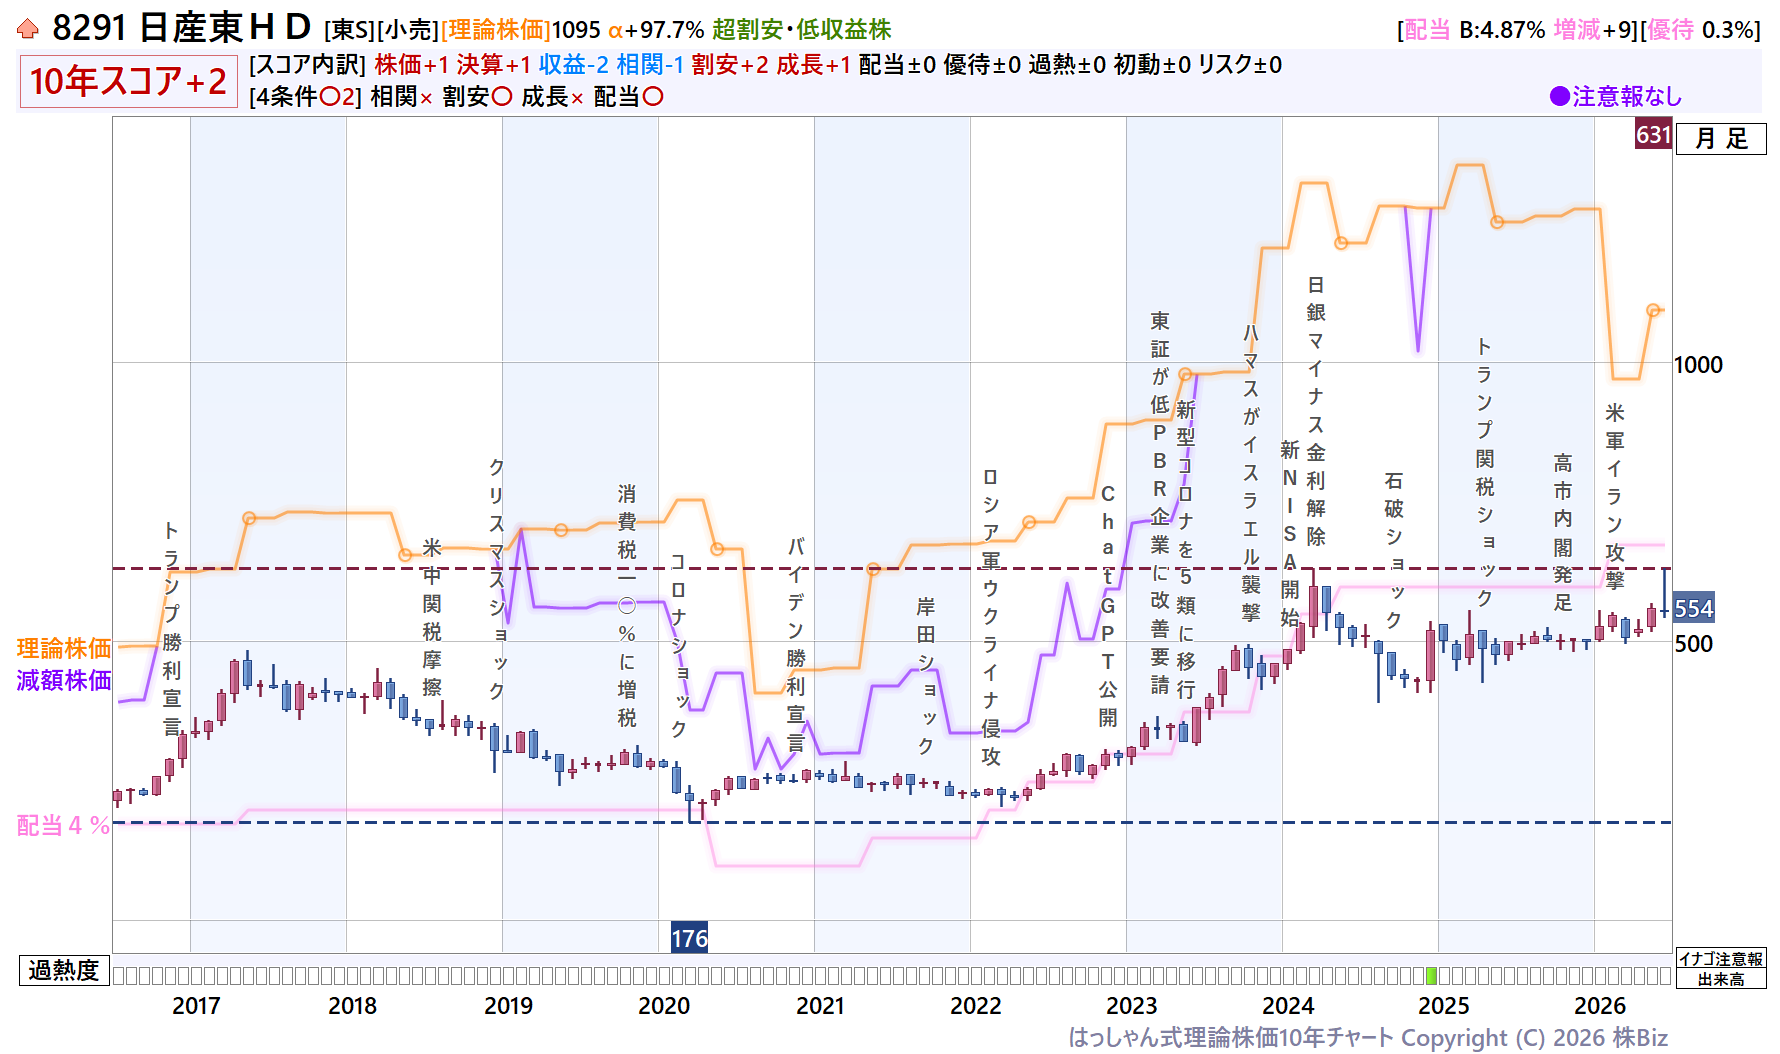Click the 超割安・低収益株 label
The image size is (1780, 1054).
point(801,30)
